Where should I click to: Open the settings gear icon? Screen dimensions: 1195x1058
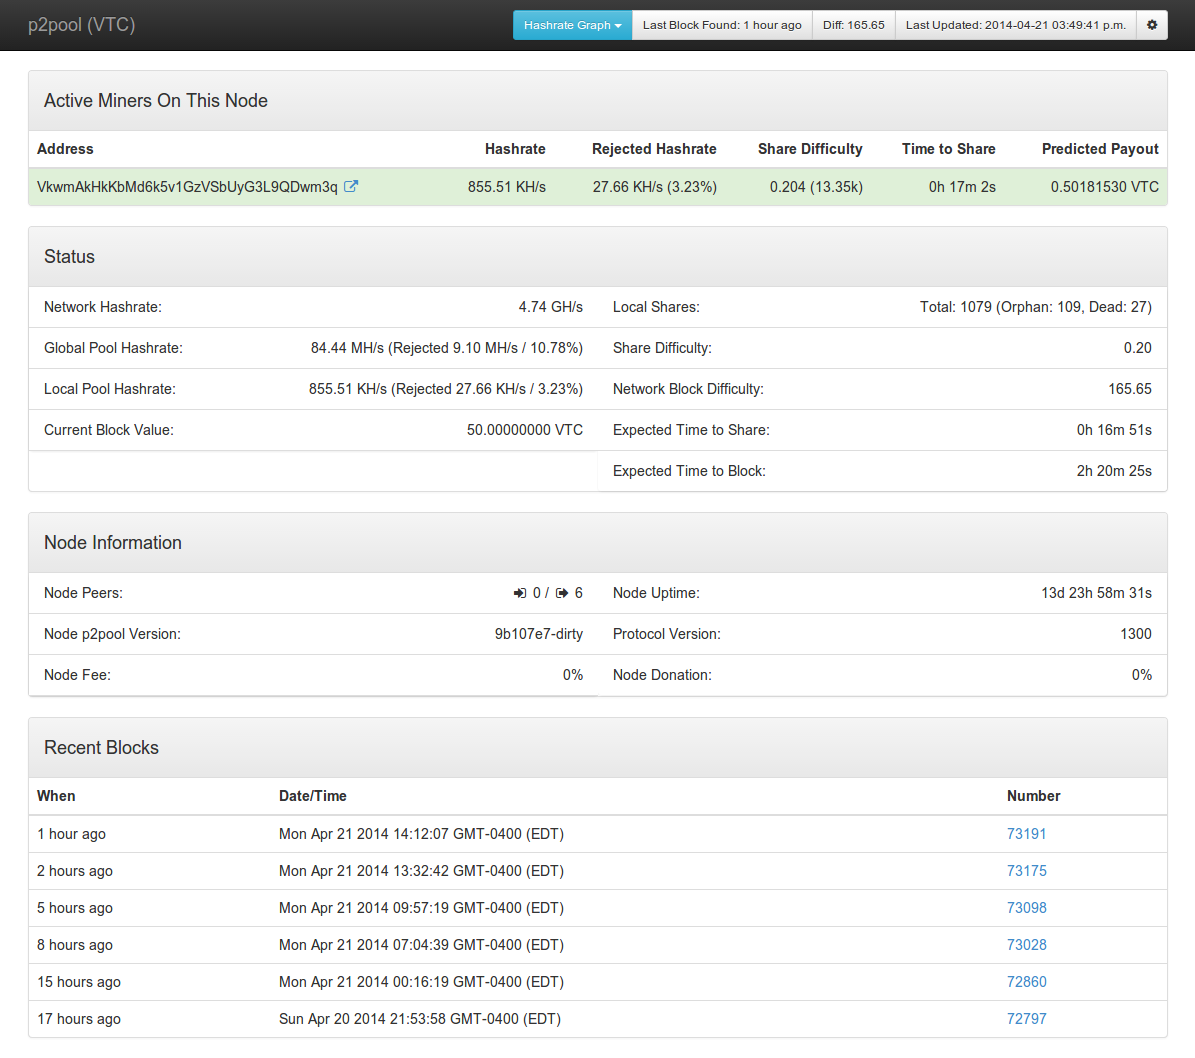(1152, 25)
